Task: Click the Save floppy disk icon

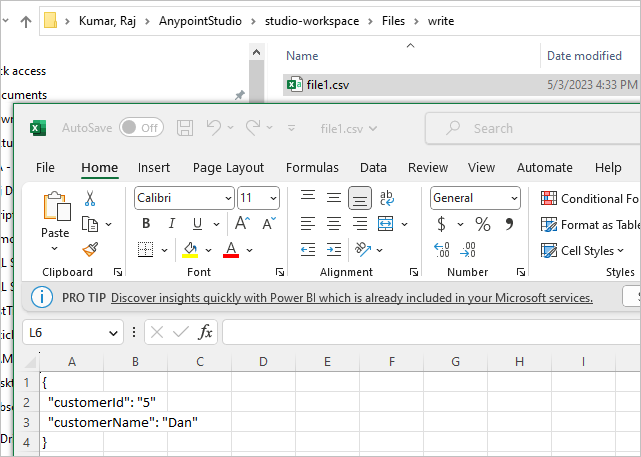Action: (185, 128)
